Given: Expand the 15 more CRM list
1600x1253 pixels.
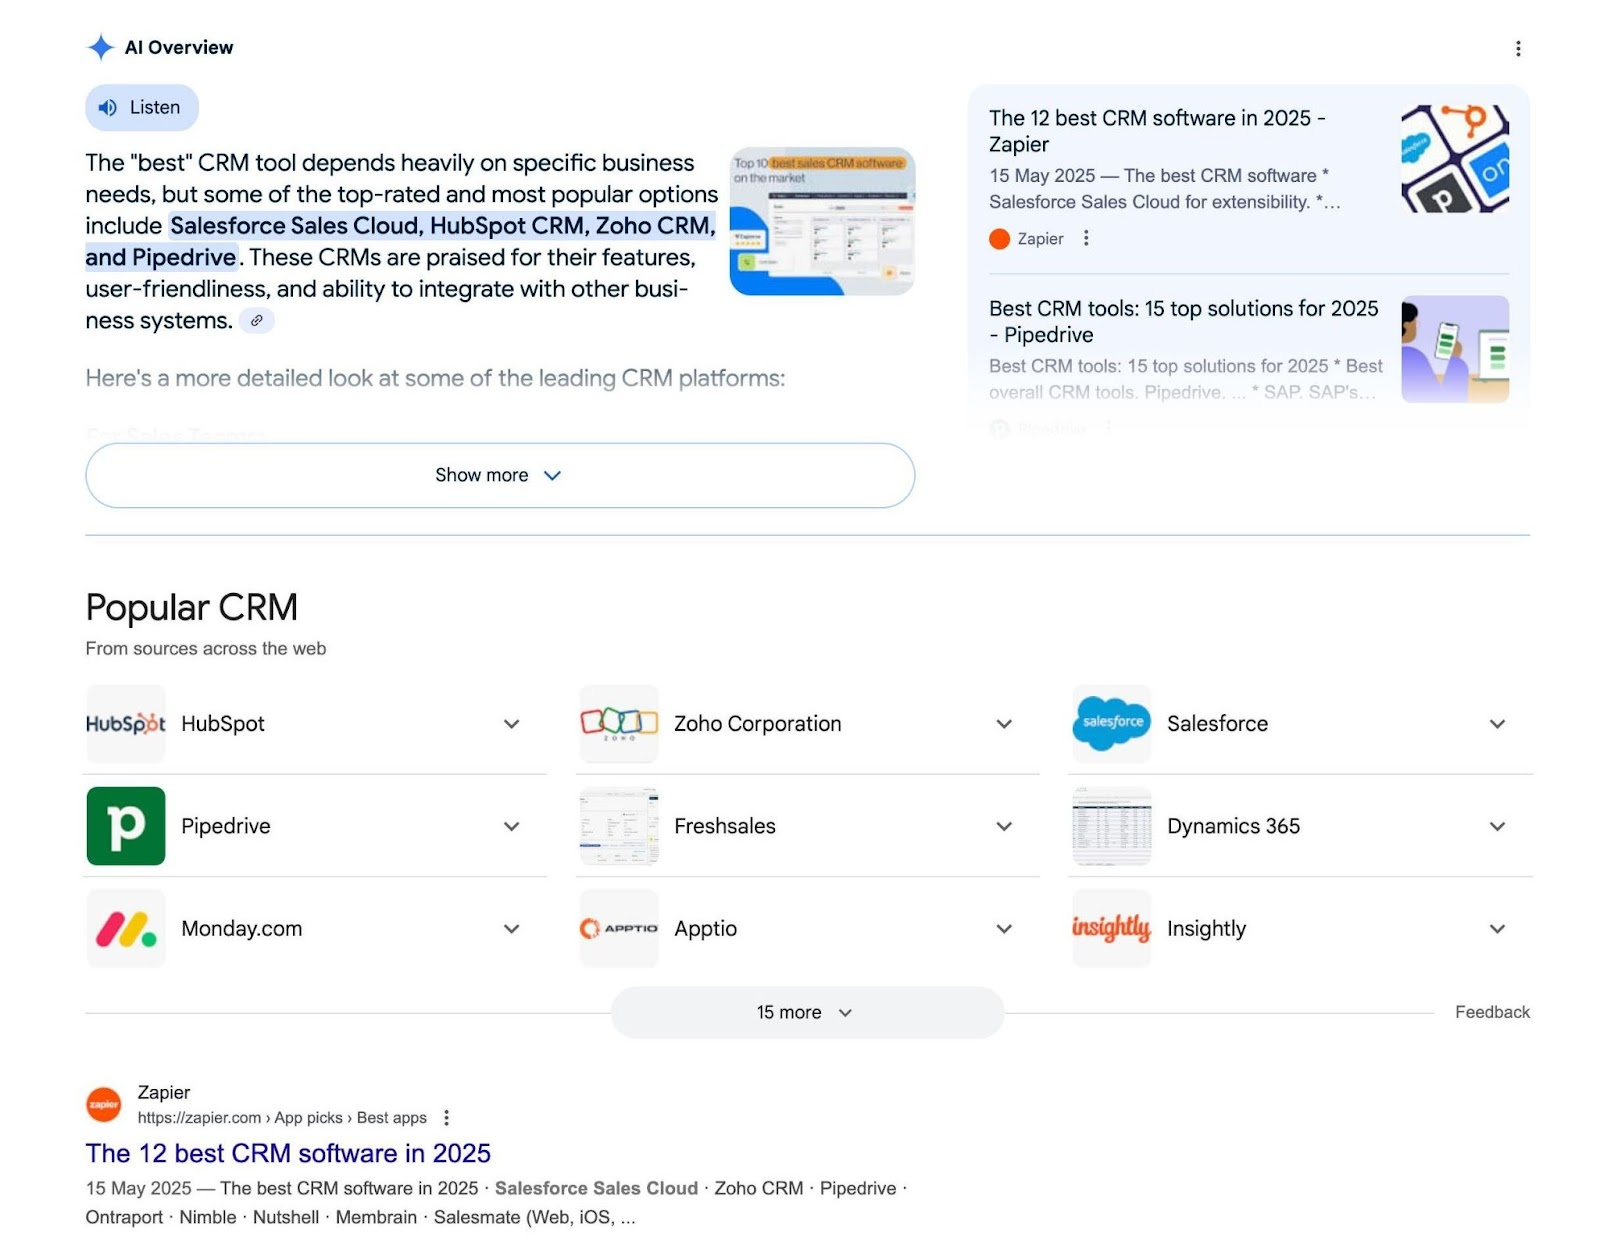Looking at the screenshot, I should tap(806, 1012).
